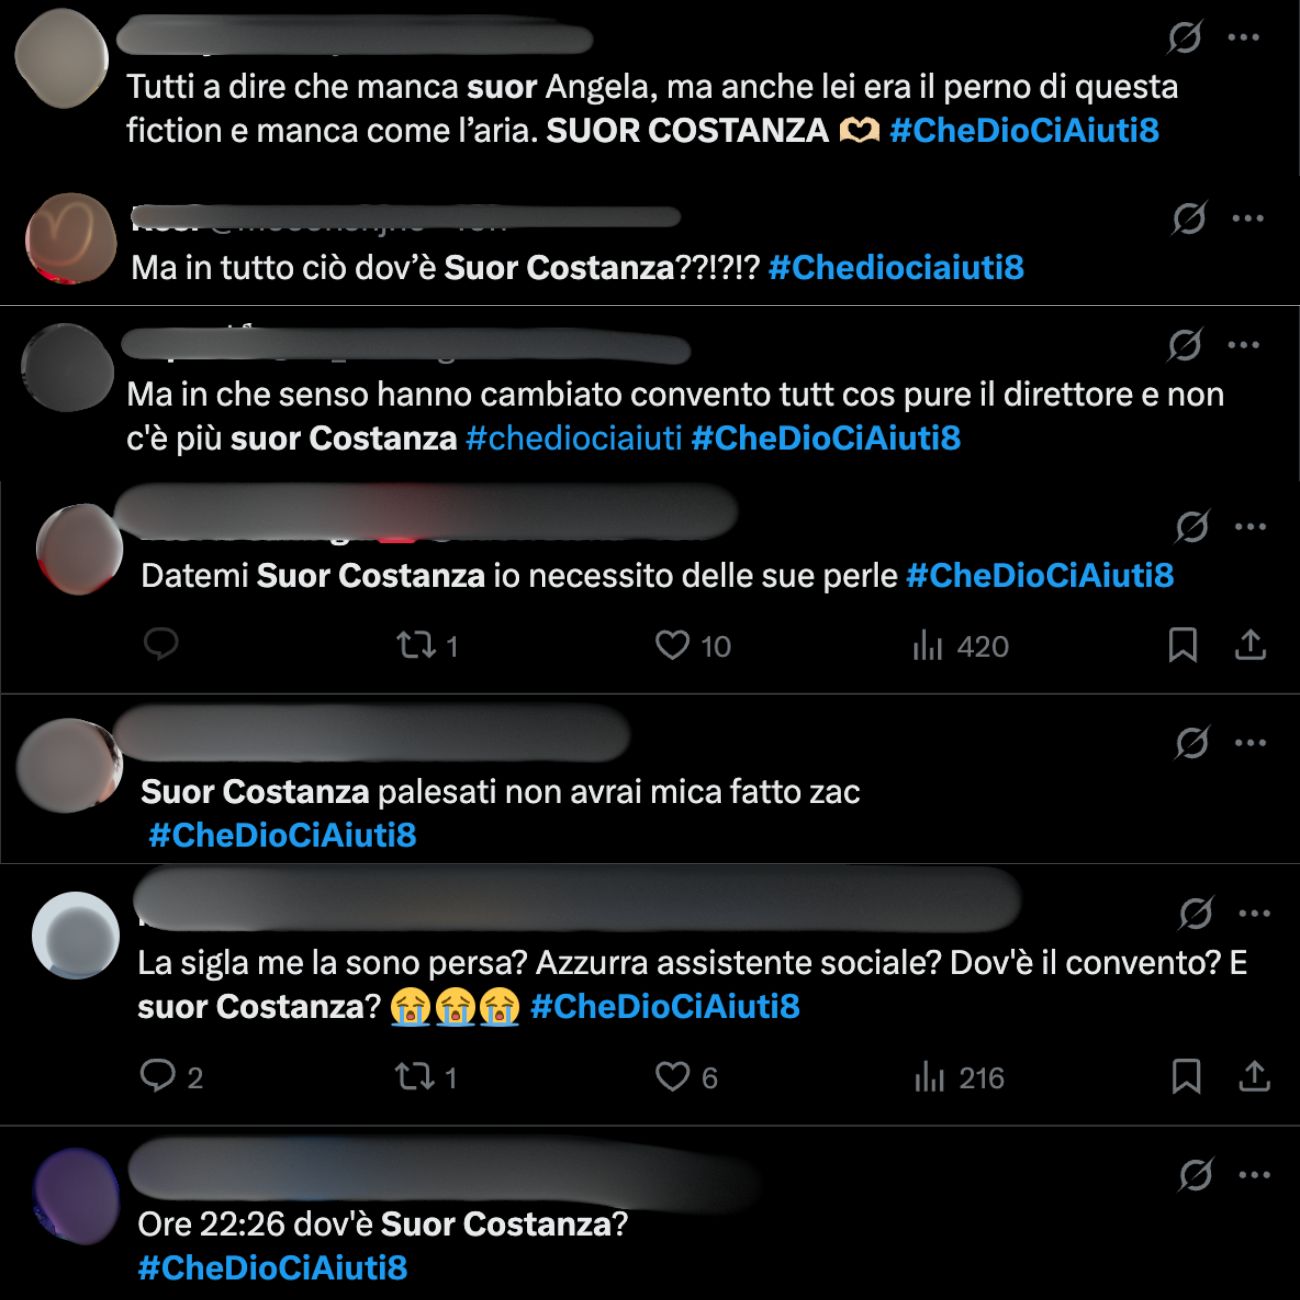Open replies on the 'La sigla' tweet
1300x1300 pixels.
(x=157, y=1076)
